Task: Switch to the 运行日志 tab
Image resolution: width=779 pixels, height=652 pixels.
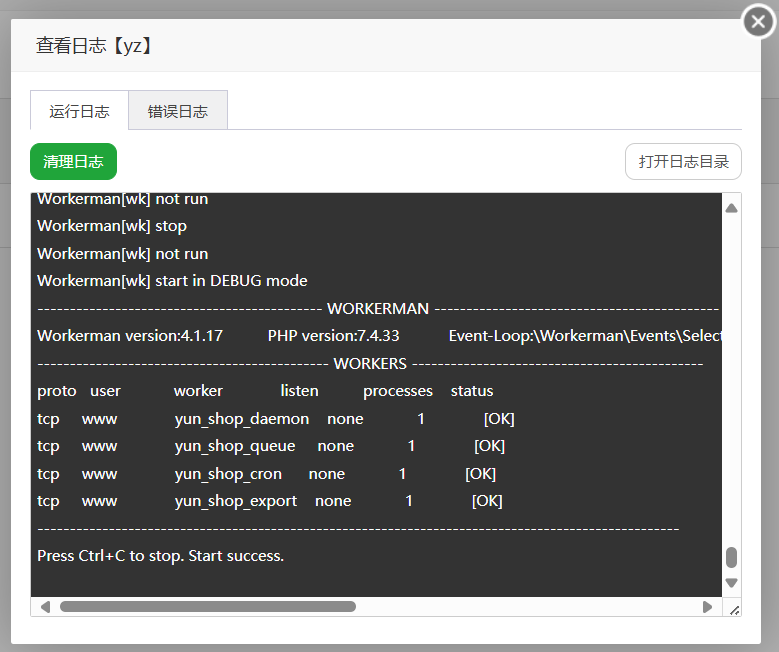Action: 80,111
